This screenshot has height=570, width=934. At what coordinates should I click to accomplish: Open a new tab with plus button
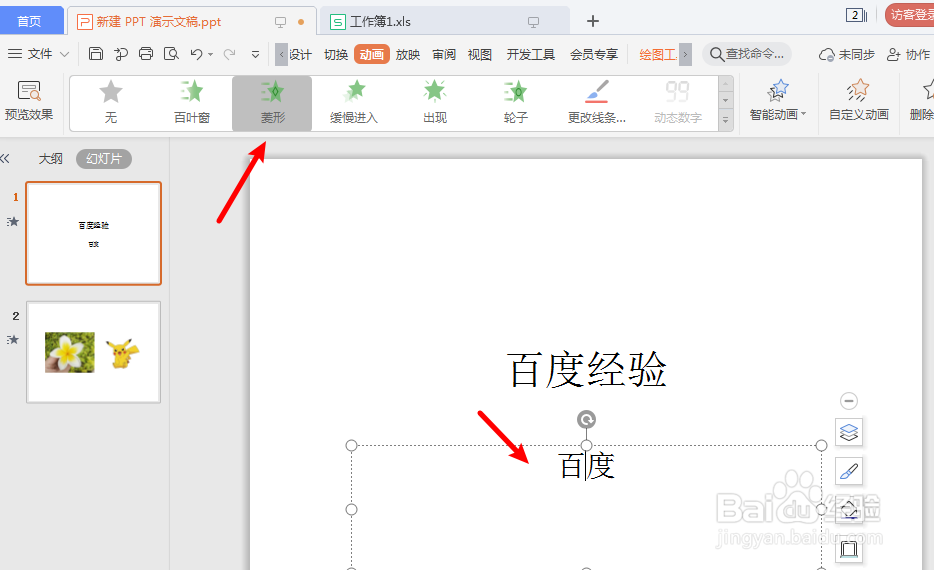click(x=593, y=21)
